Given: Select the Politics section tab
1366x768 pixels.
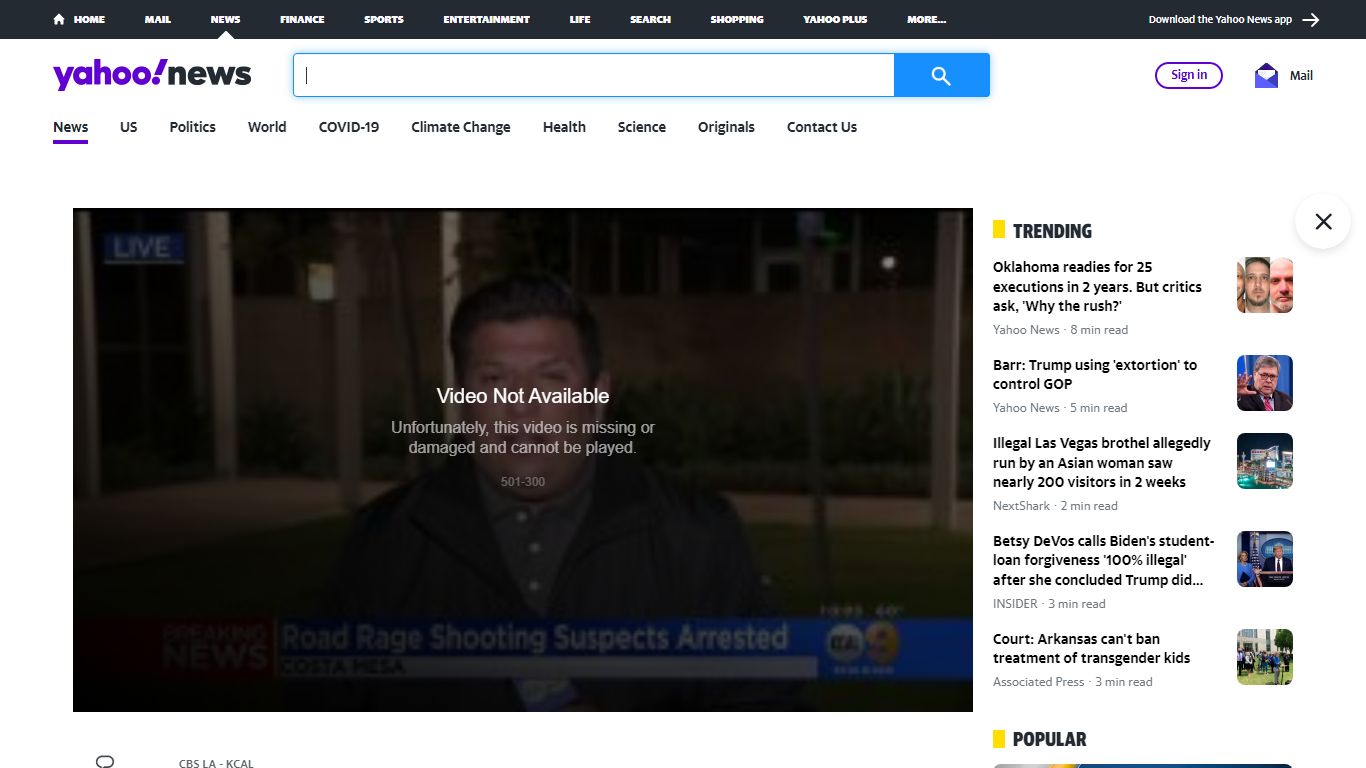Looking at the screenshot, I should 193,127.
